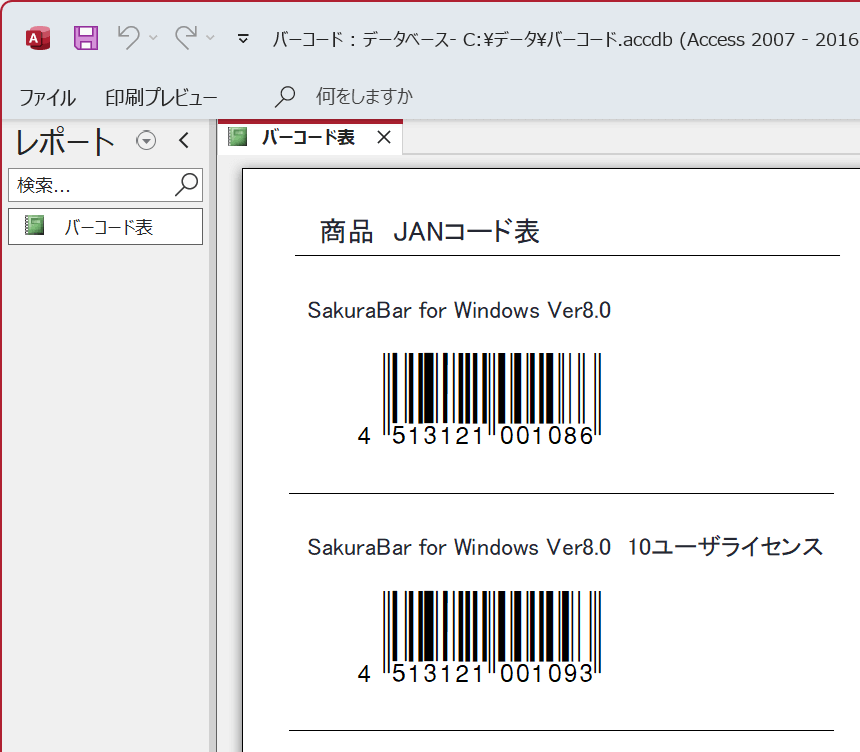
Task: Click the magnifier icon in navigation search box
Action: click(186, 185)
